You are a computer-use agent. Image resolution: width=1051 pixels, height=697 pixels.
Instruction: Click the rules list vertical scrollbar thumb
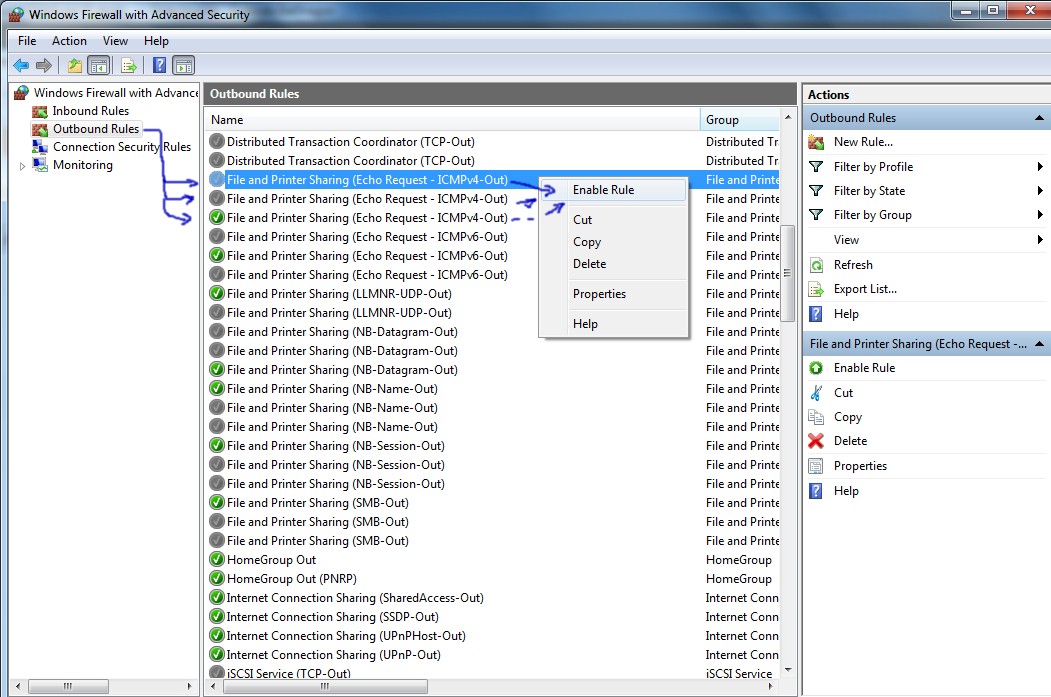coord(788,273)
